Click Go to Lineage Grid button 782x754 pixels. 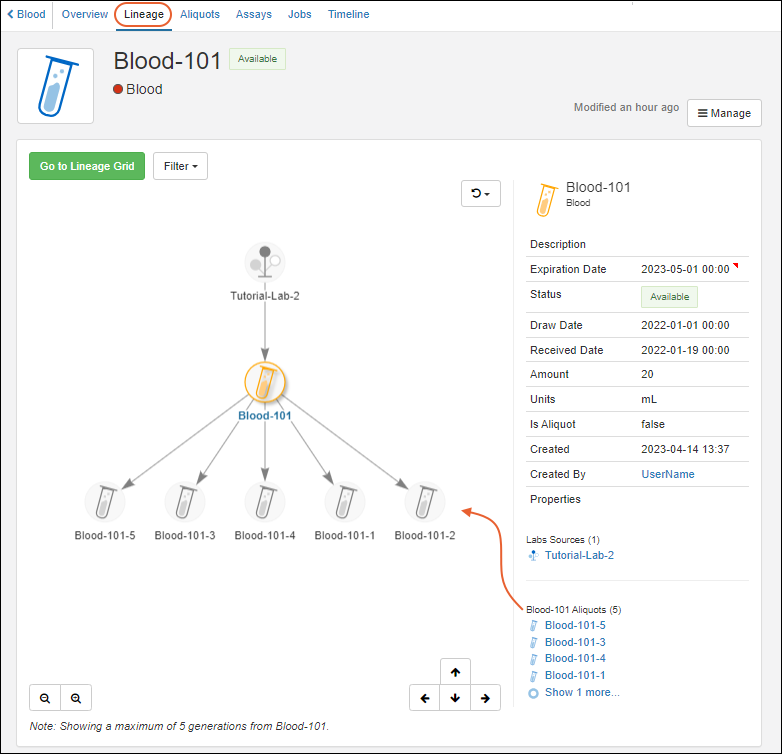[87, 166]
